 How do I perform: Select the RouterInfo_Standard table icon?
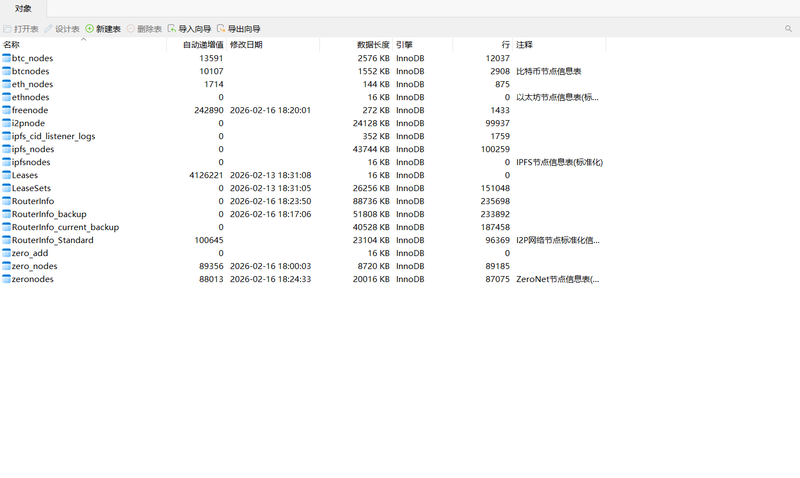pos(6,240)
